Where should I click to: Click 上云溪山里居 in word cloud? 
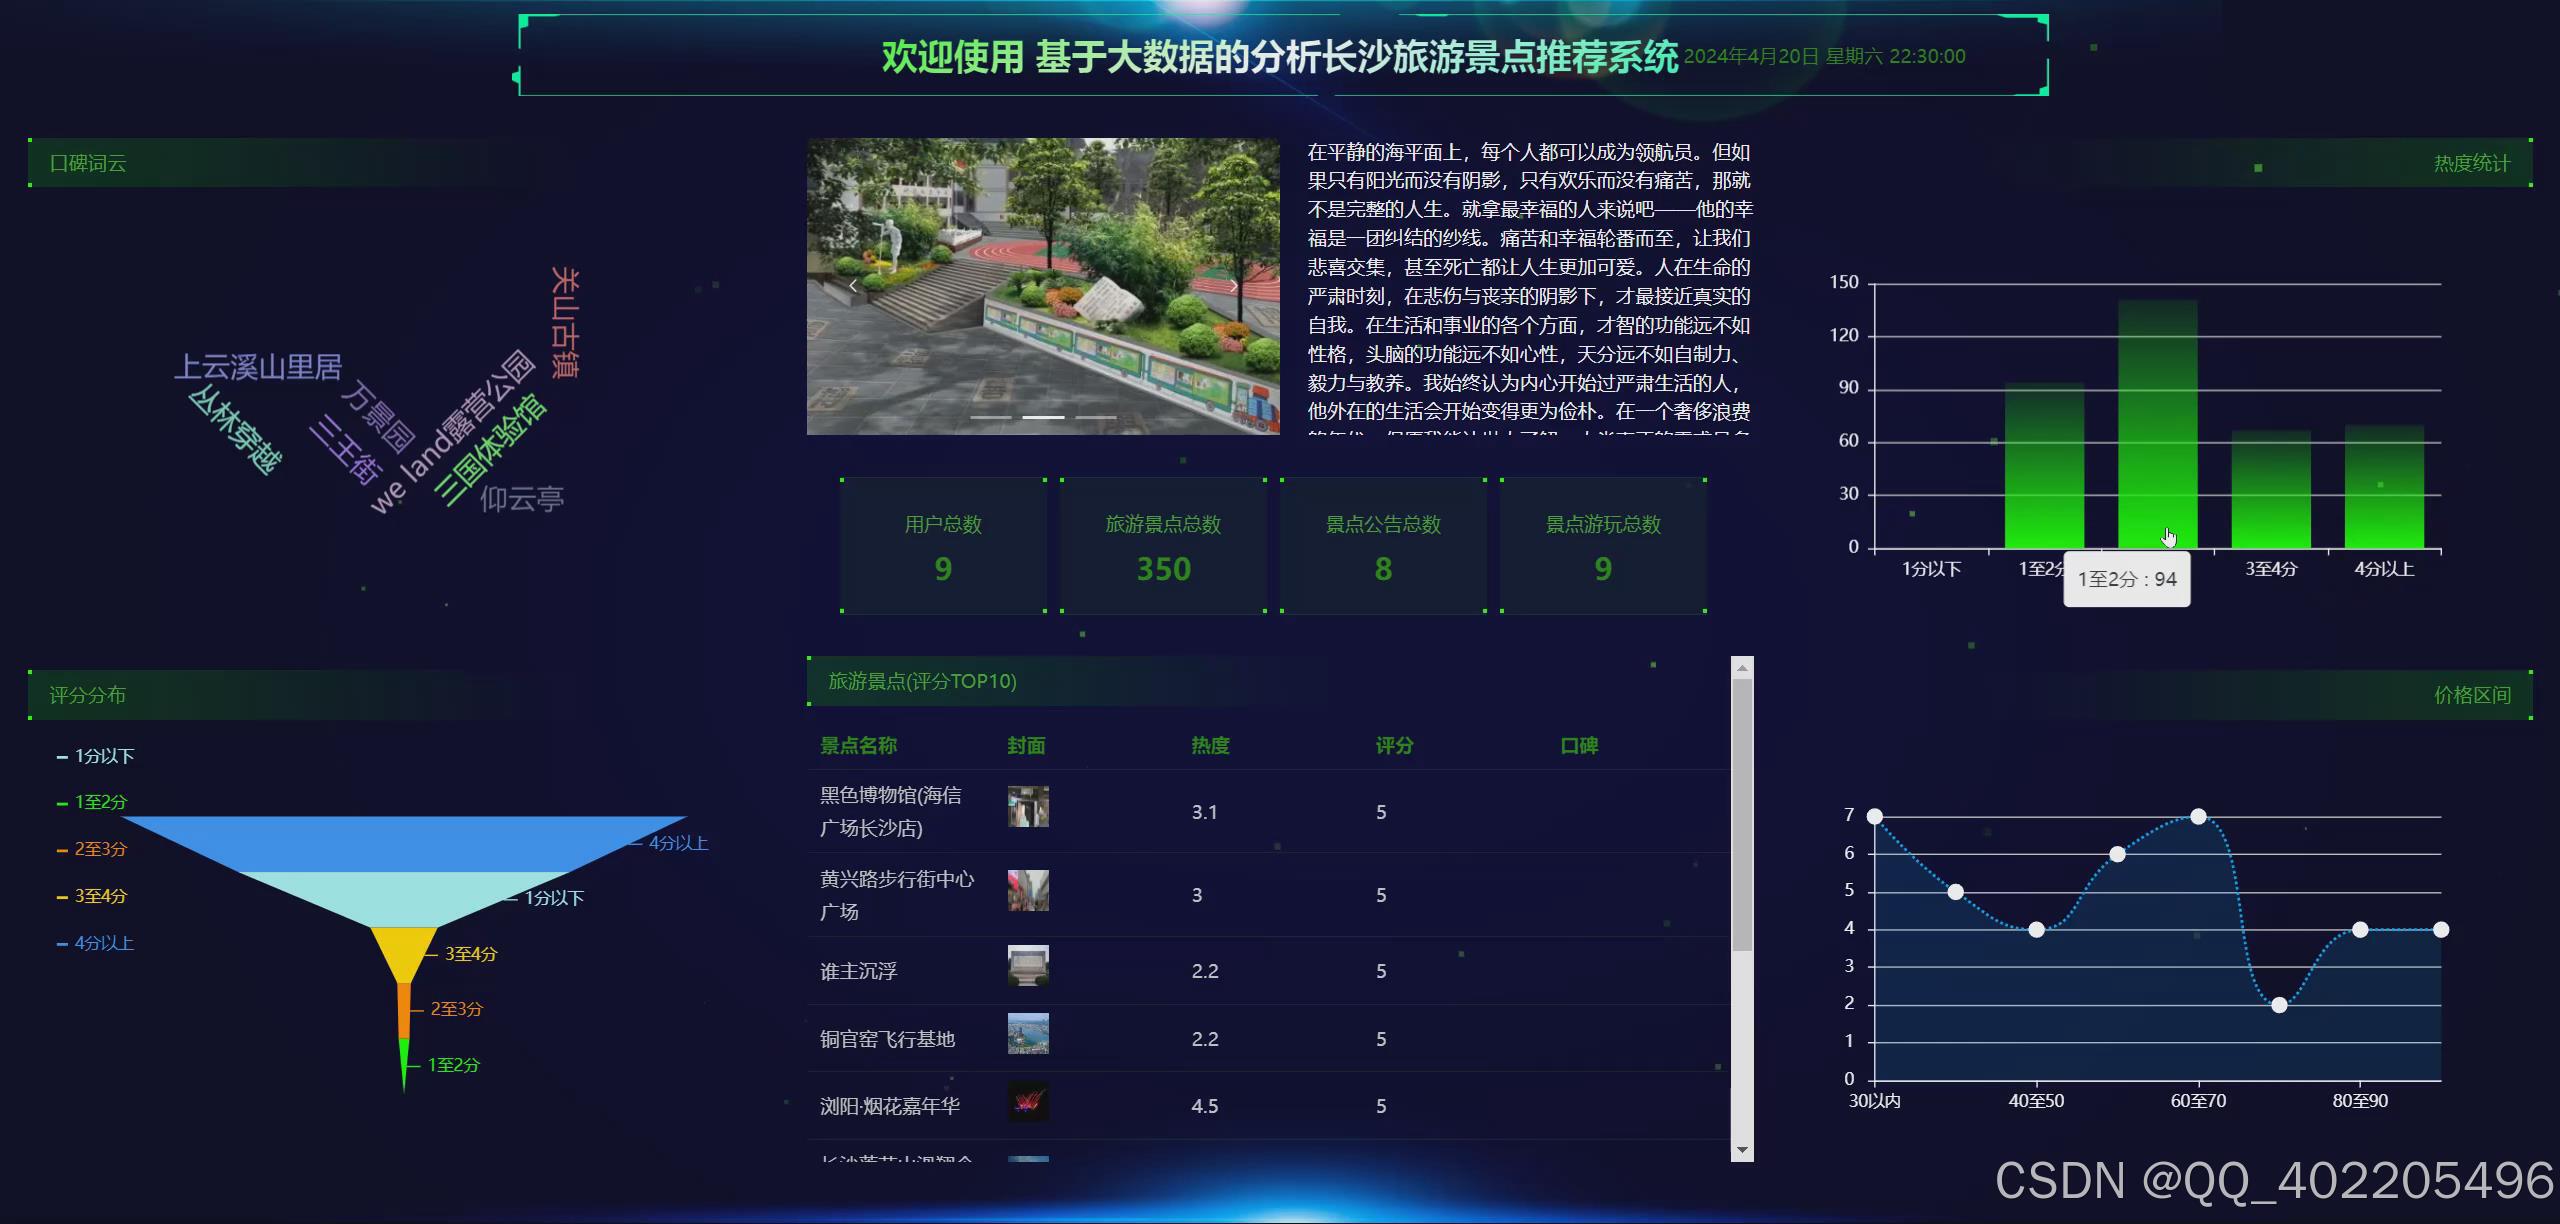click(x=258, y=368)
